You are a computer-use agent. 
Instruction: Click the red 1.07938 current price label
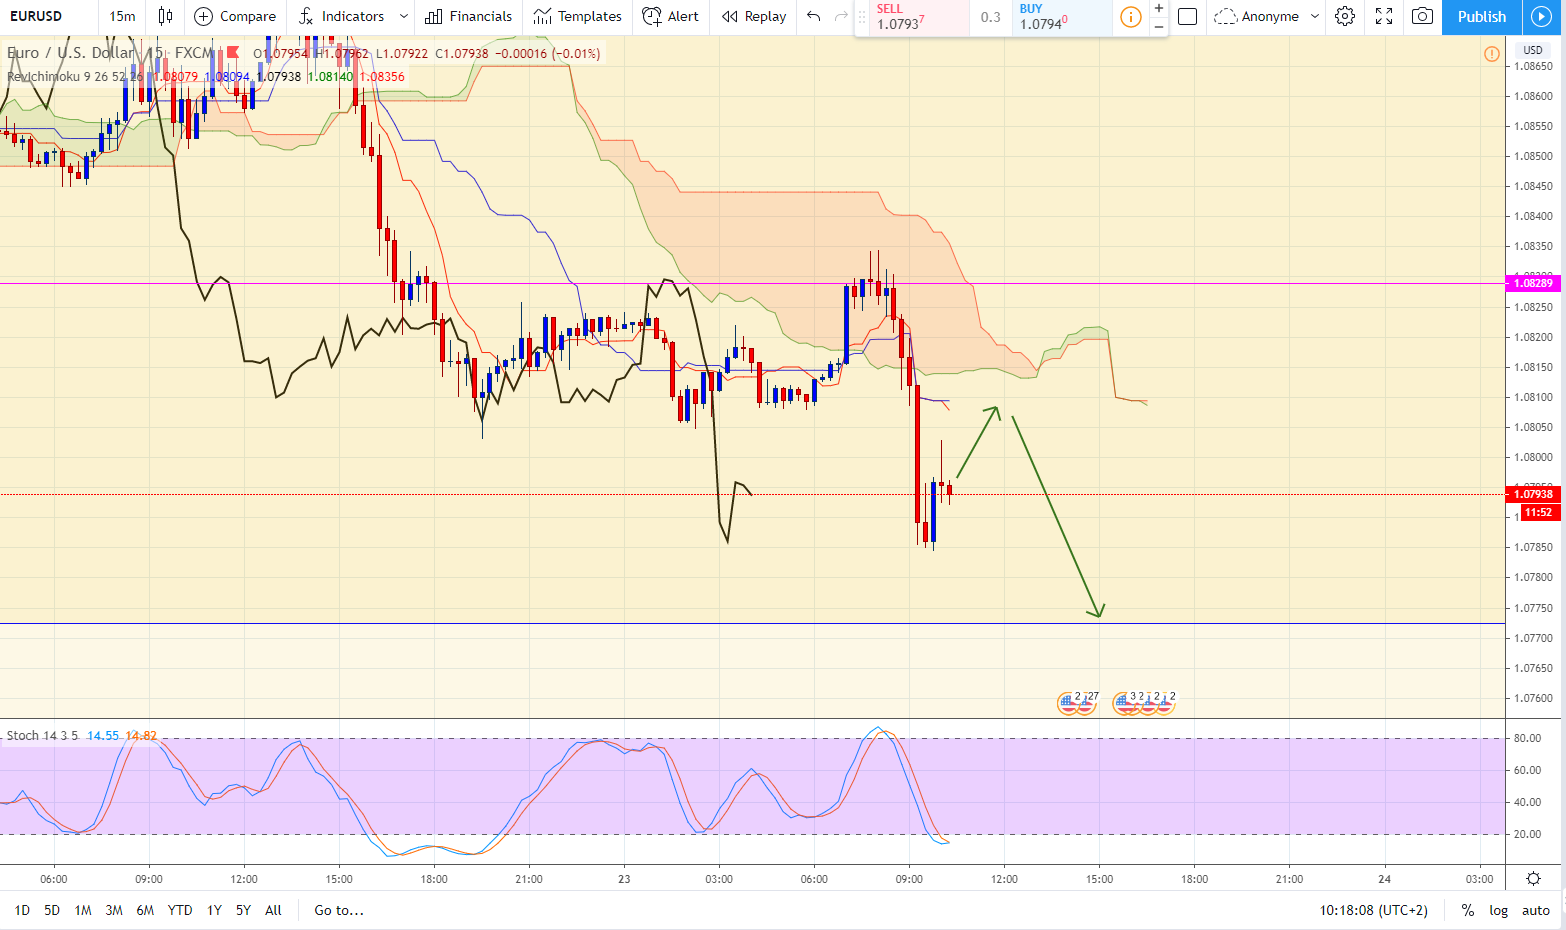[1533, 494]
